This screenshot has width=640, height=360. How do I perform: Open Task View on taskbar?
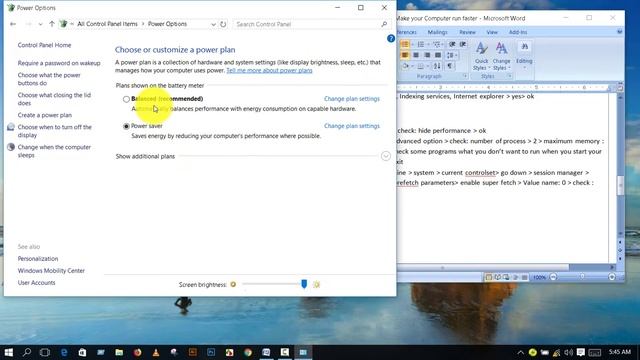coord(45,352)
